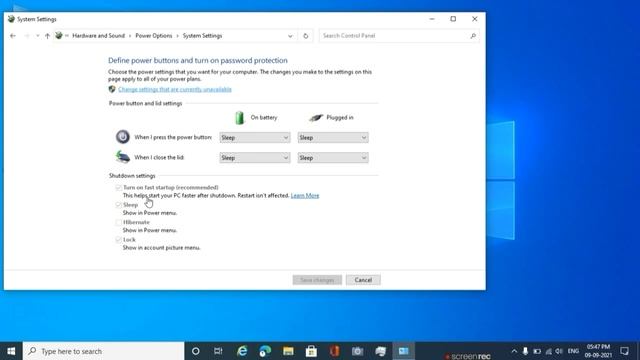Viewport: 640px width, 360px height.
Task: Click the Control Panel address bar icon
Action: 59,36
